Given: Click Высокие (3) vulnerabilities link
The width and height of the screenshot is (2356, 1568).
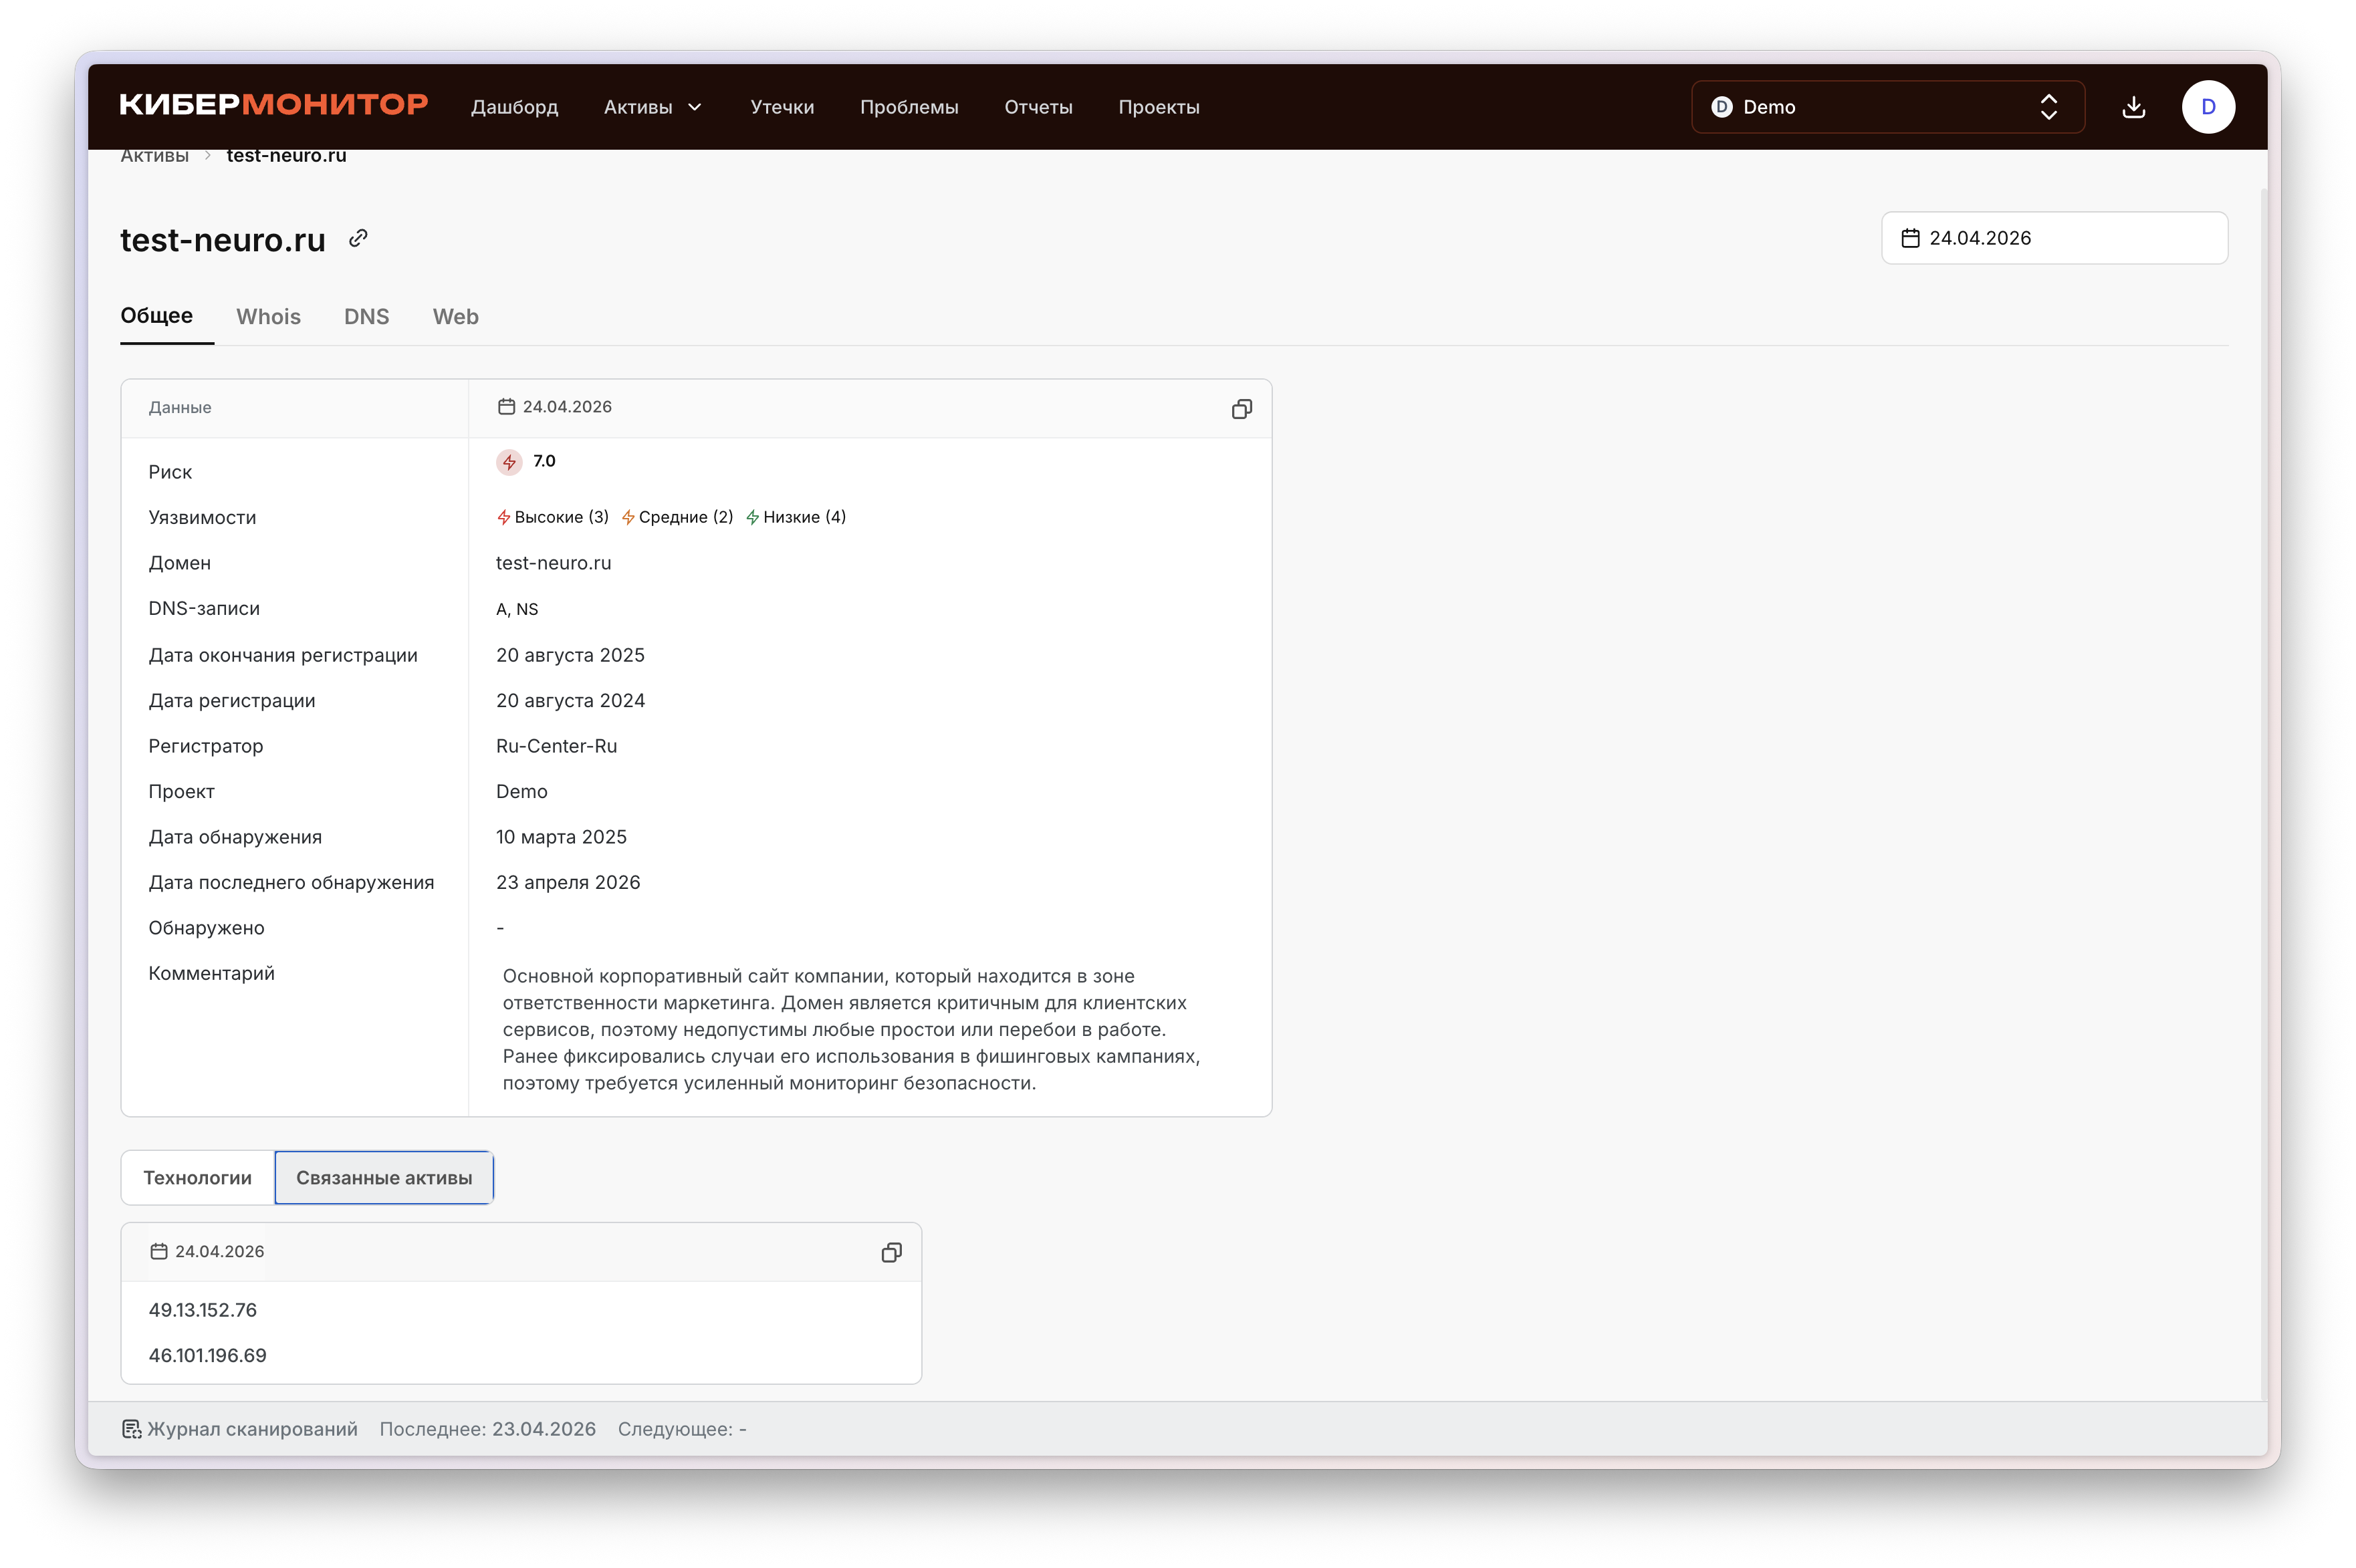Looking at the screenshot, I should click(553, 517).
